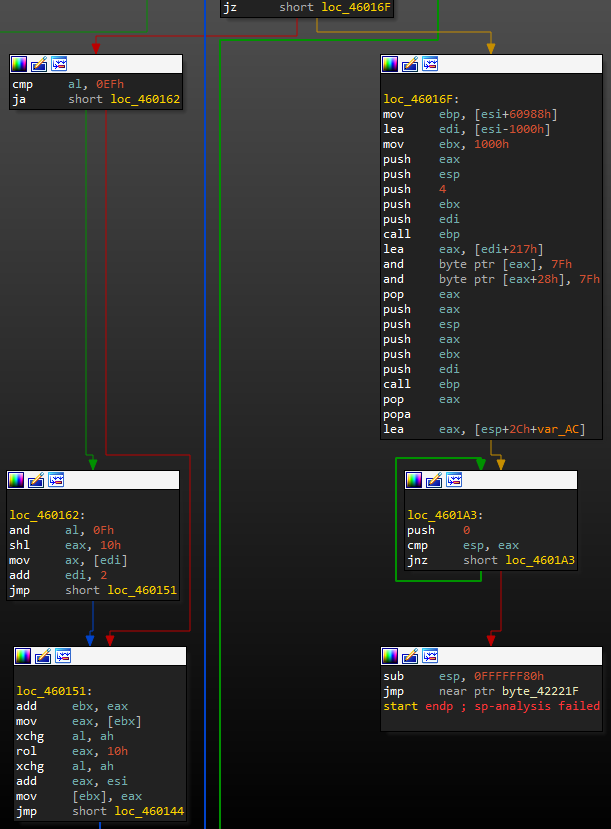Click the group nodes icon on loc_46016F node
This screenshot has width=611, height=829.
click(x=430, y=64)
